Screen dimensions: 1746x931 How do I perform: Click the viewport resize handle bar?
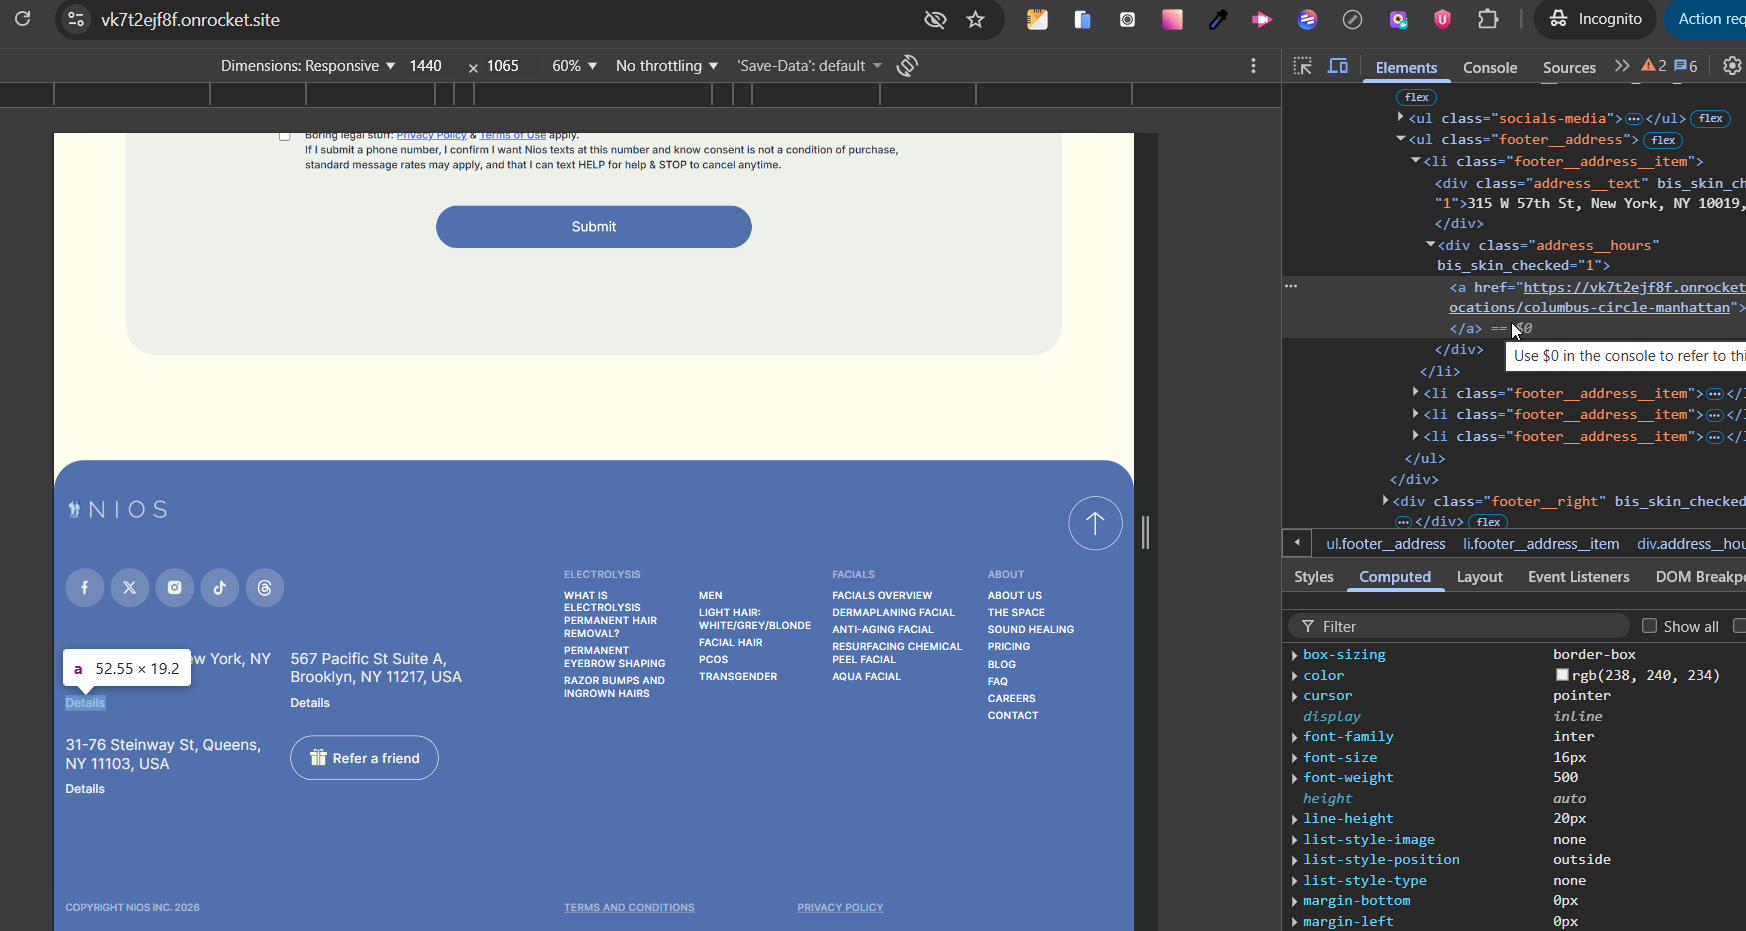coord(1146,532)
